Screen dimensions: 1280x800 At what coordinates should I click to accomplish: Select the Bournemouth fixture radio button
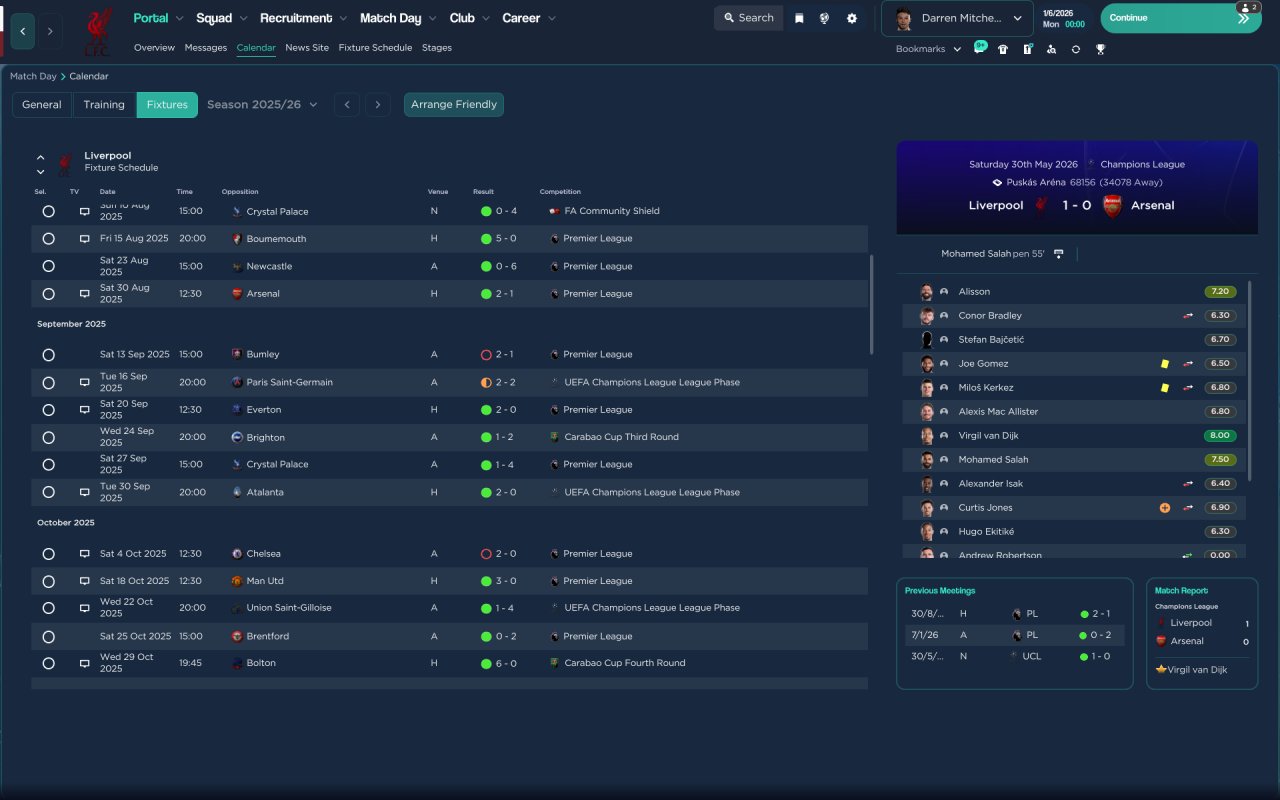(48, 239)
